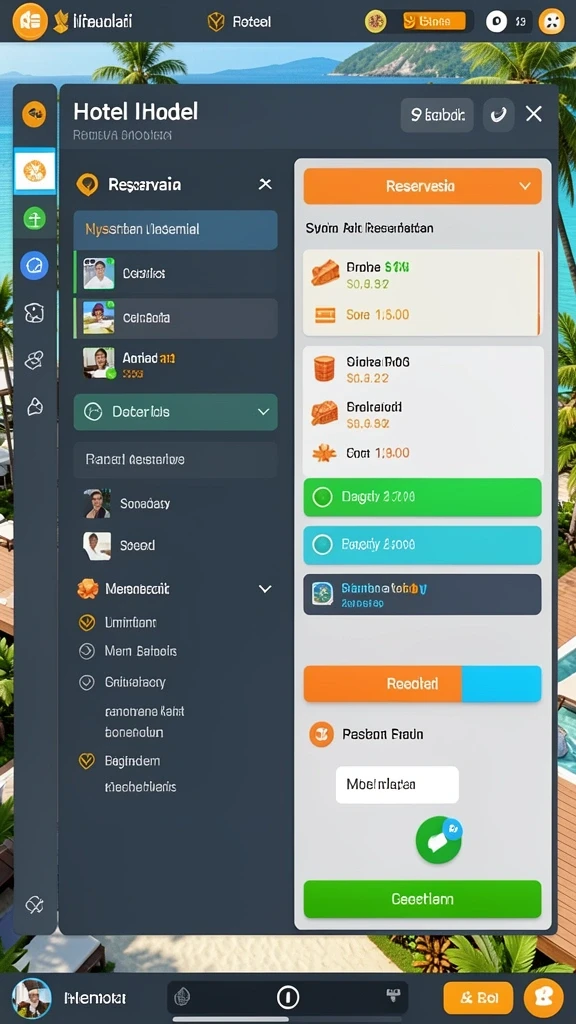The width and height of the screenshot is (576, 1024).
Task: Click the Moel mlaraa input field
Action: click(x=397, y=784)
